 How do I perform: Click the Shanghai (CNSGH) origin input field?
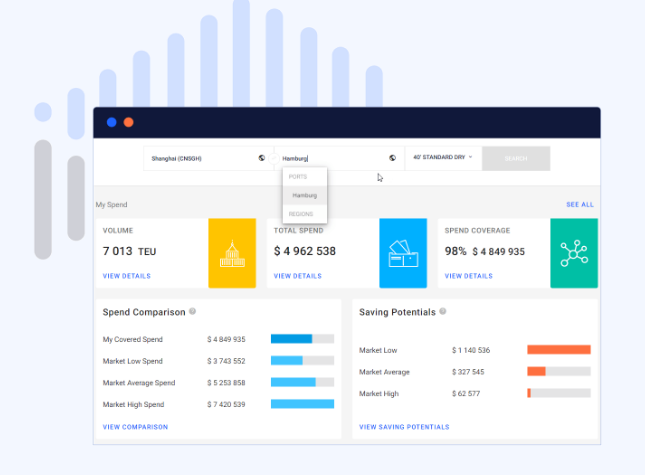(200, 158)
